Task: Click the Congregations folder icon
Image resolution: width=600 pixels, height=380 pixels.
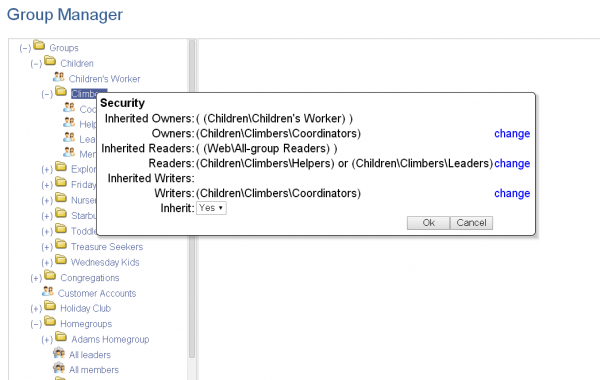Action: [50, 276]
